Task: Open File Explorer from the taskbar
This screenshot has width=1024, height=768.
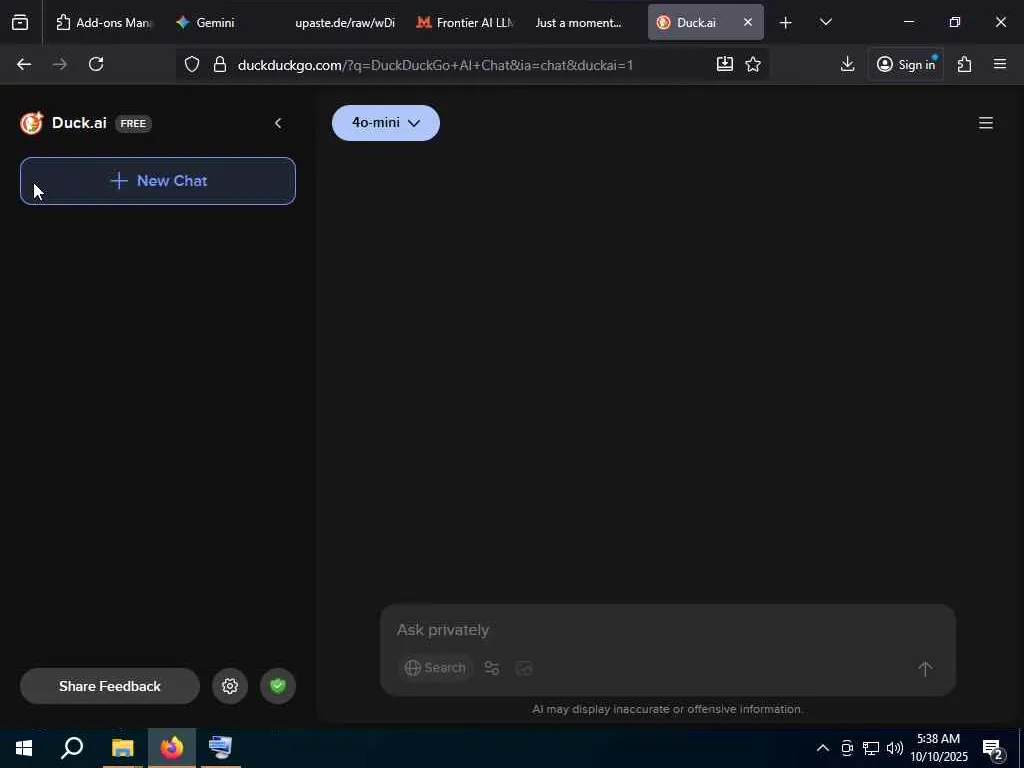Action: [122, 748]
